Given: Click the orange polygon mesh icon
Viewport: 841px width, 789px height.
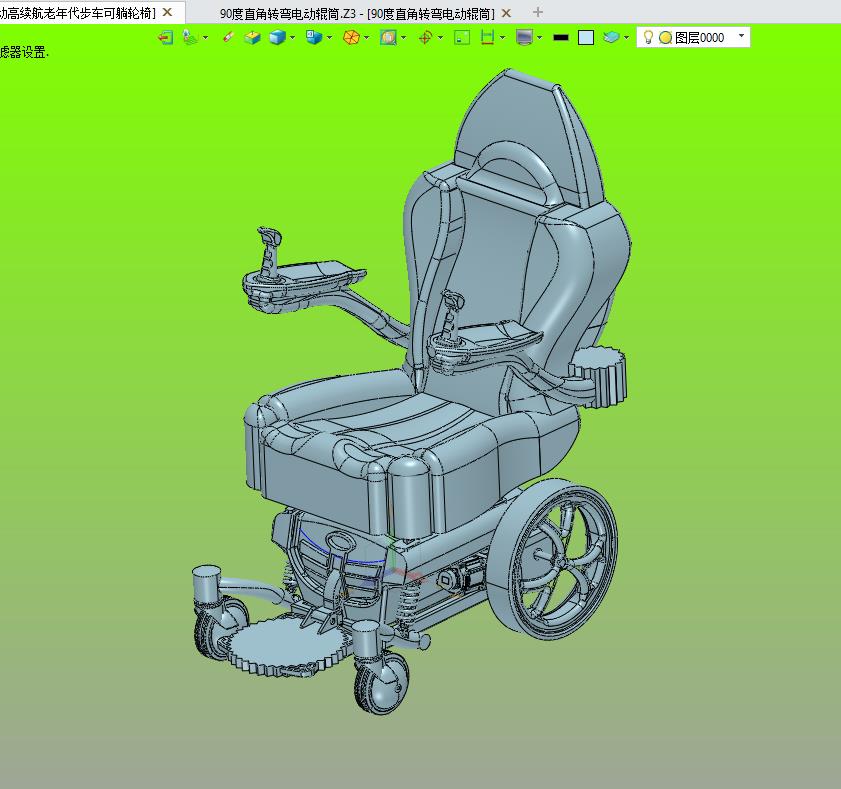Looking at the screenshot, I should [x=351, y=38].
